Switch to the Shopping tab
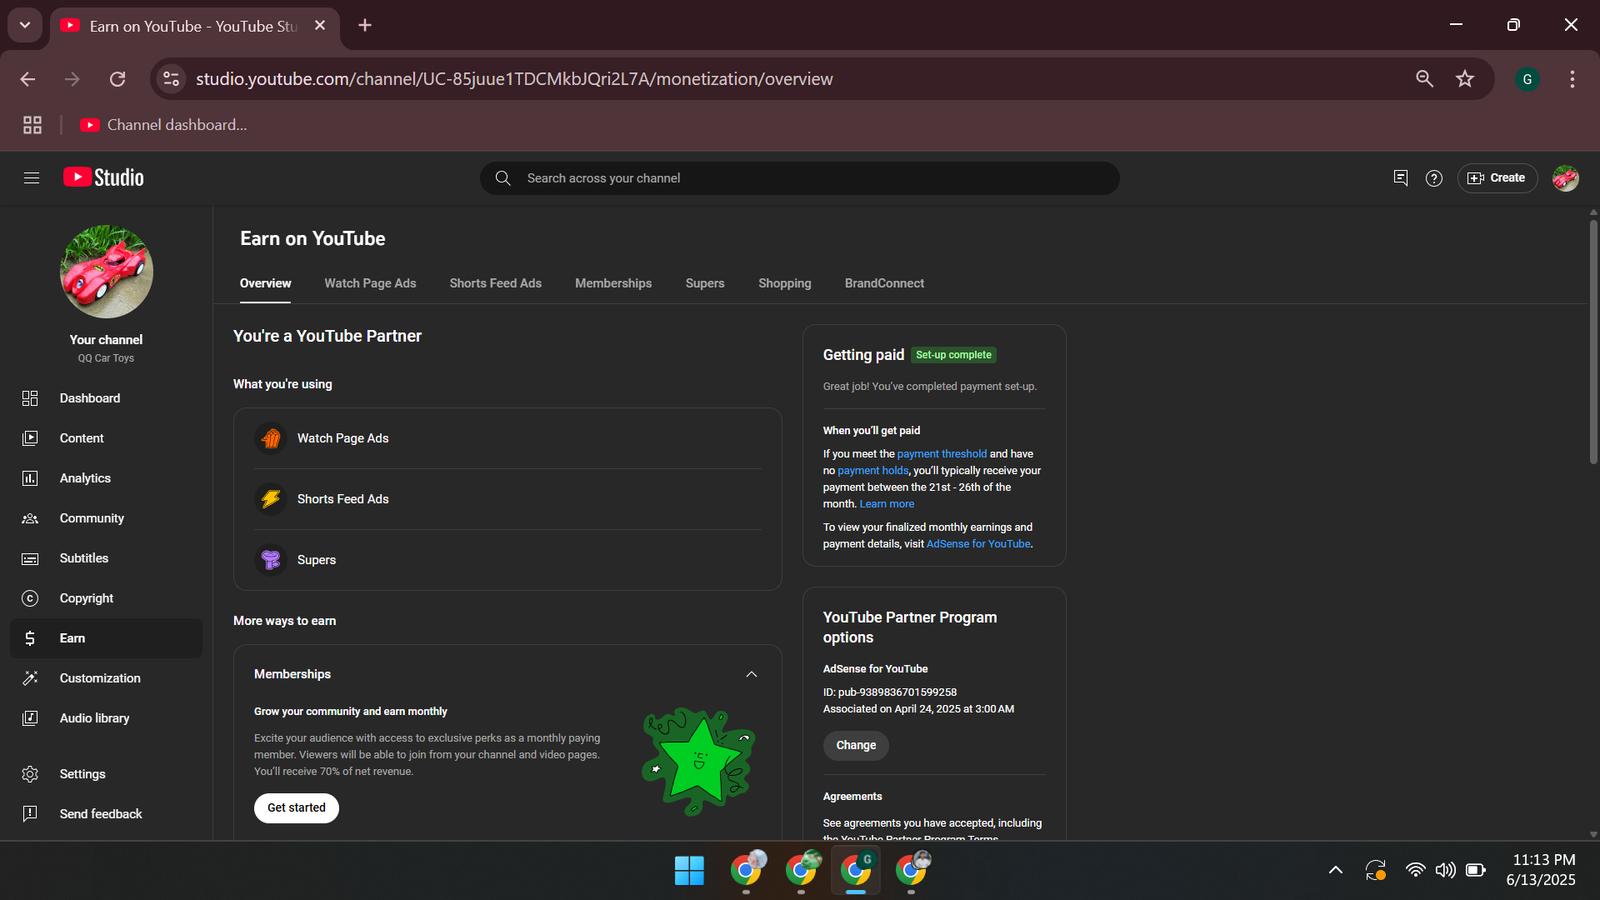1600x900 pixels. click(x=785, y=284)
